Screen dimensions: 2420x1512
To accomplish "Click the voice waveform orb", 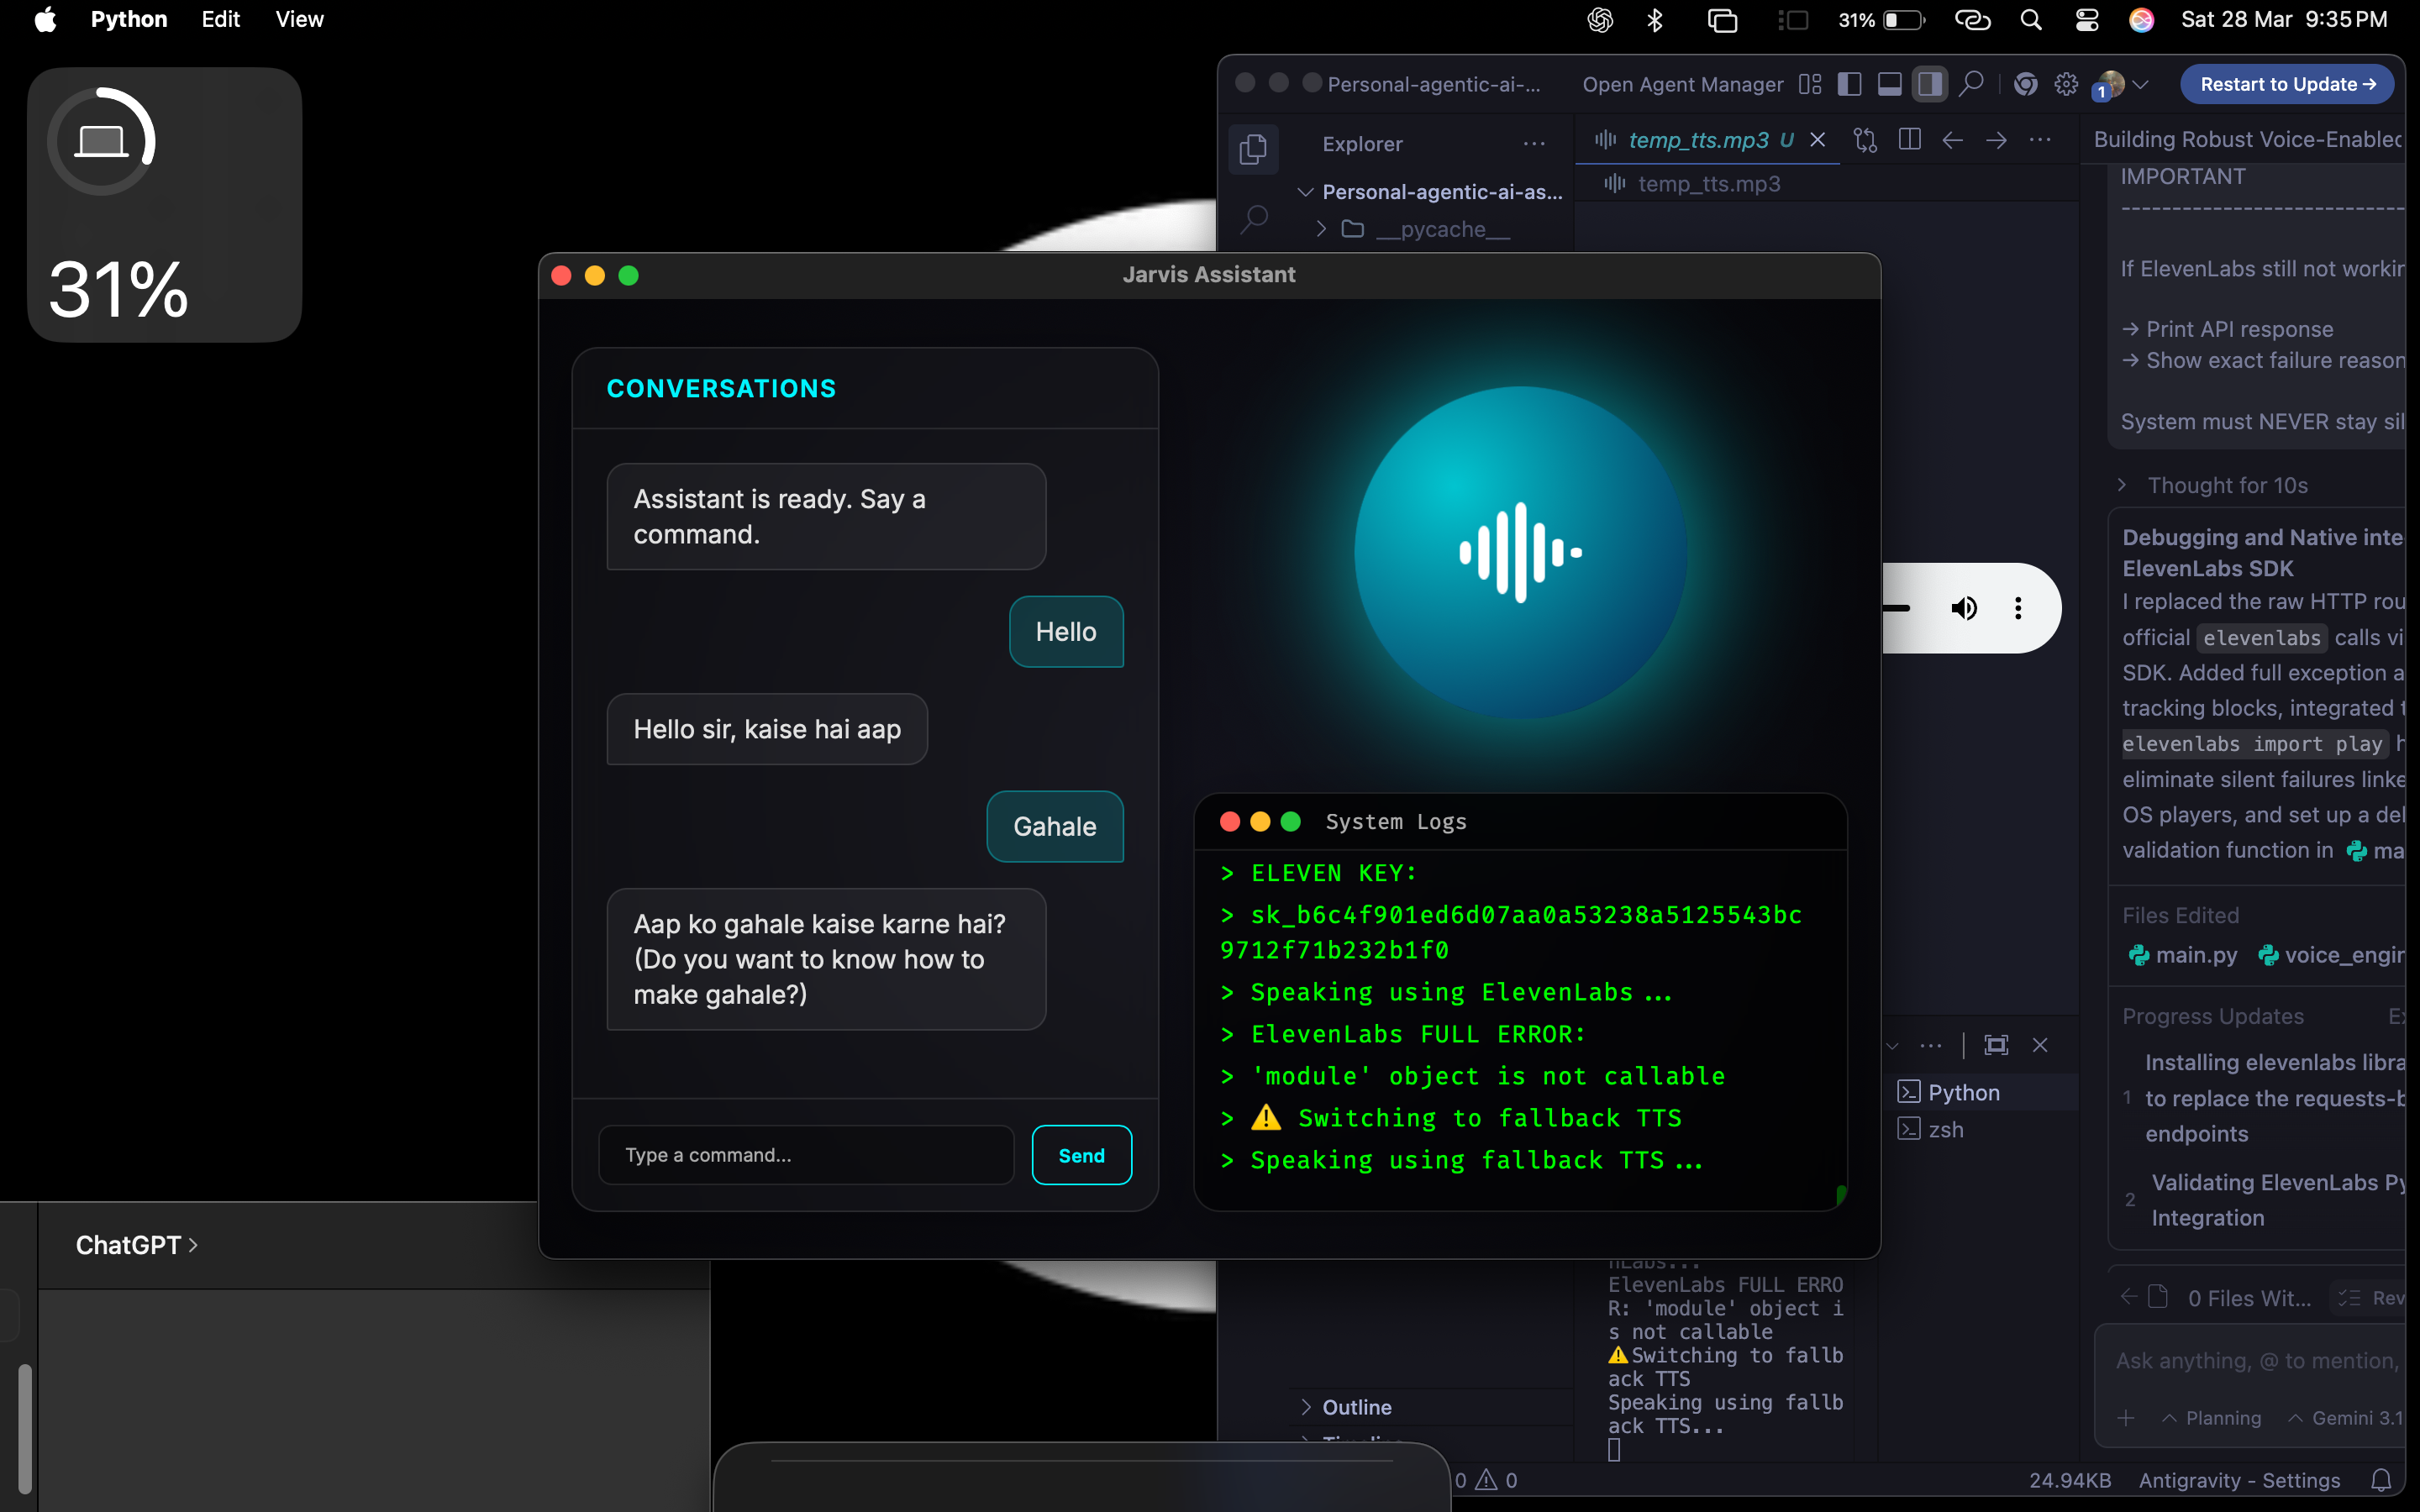I will click(x=1520, y=552).
